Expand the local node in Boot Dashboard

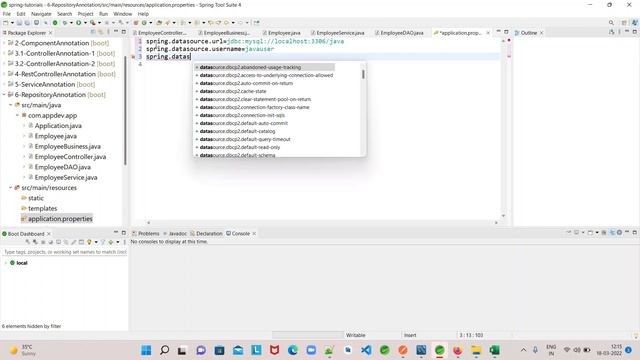coord(6,263)
